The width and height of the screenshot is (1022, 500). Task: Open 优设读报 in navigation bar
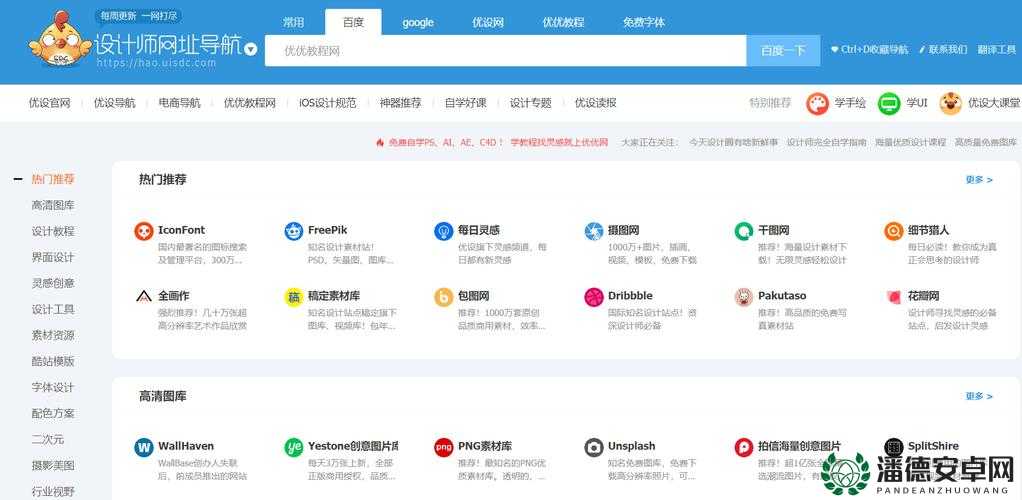pos(596,103)
